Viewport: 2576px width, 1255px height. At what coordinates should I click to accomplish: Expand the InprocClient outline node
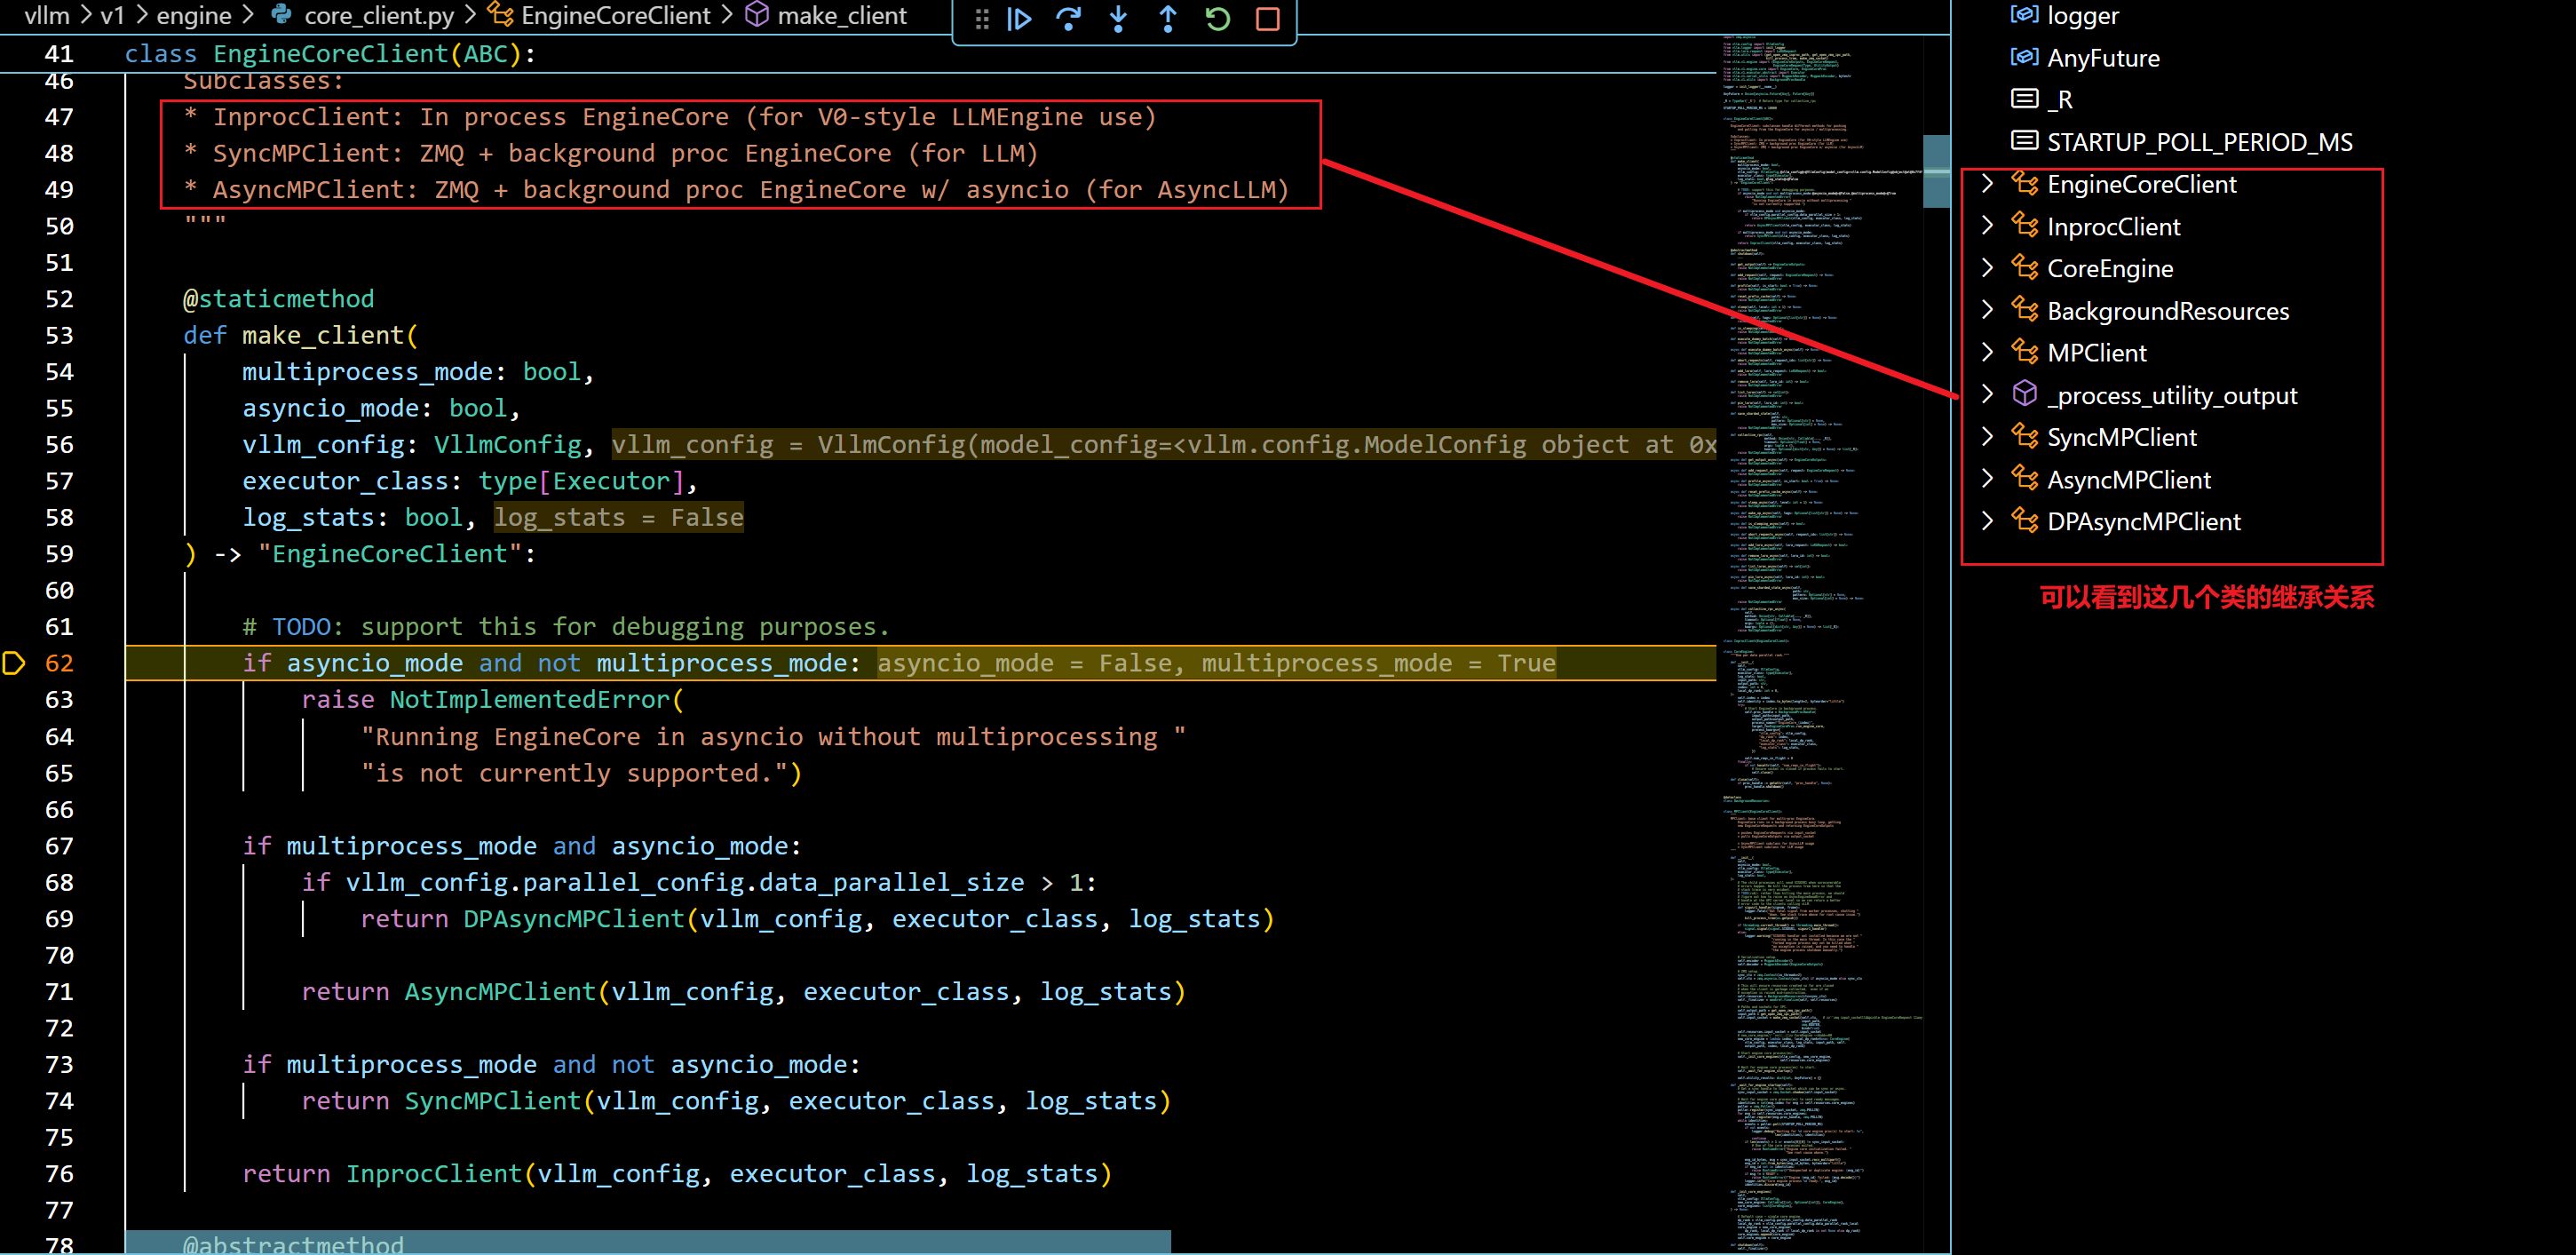click(x=1988, y=227)
